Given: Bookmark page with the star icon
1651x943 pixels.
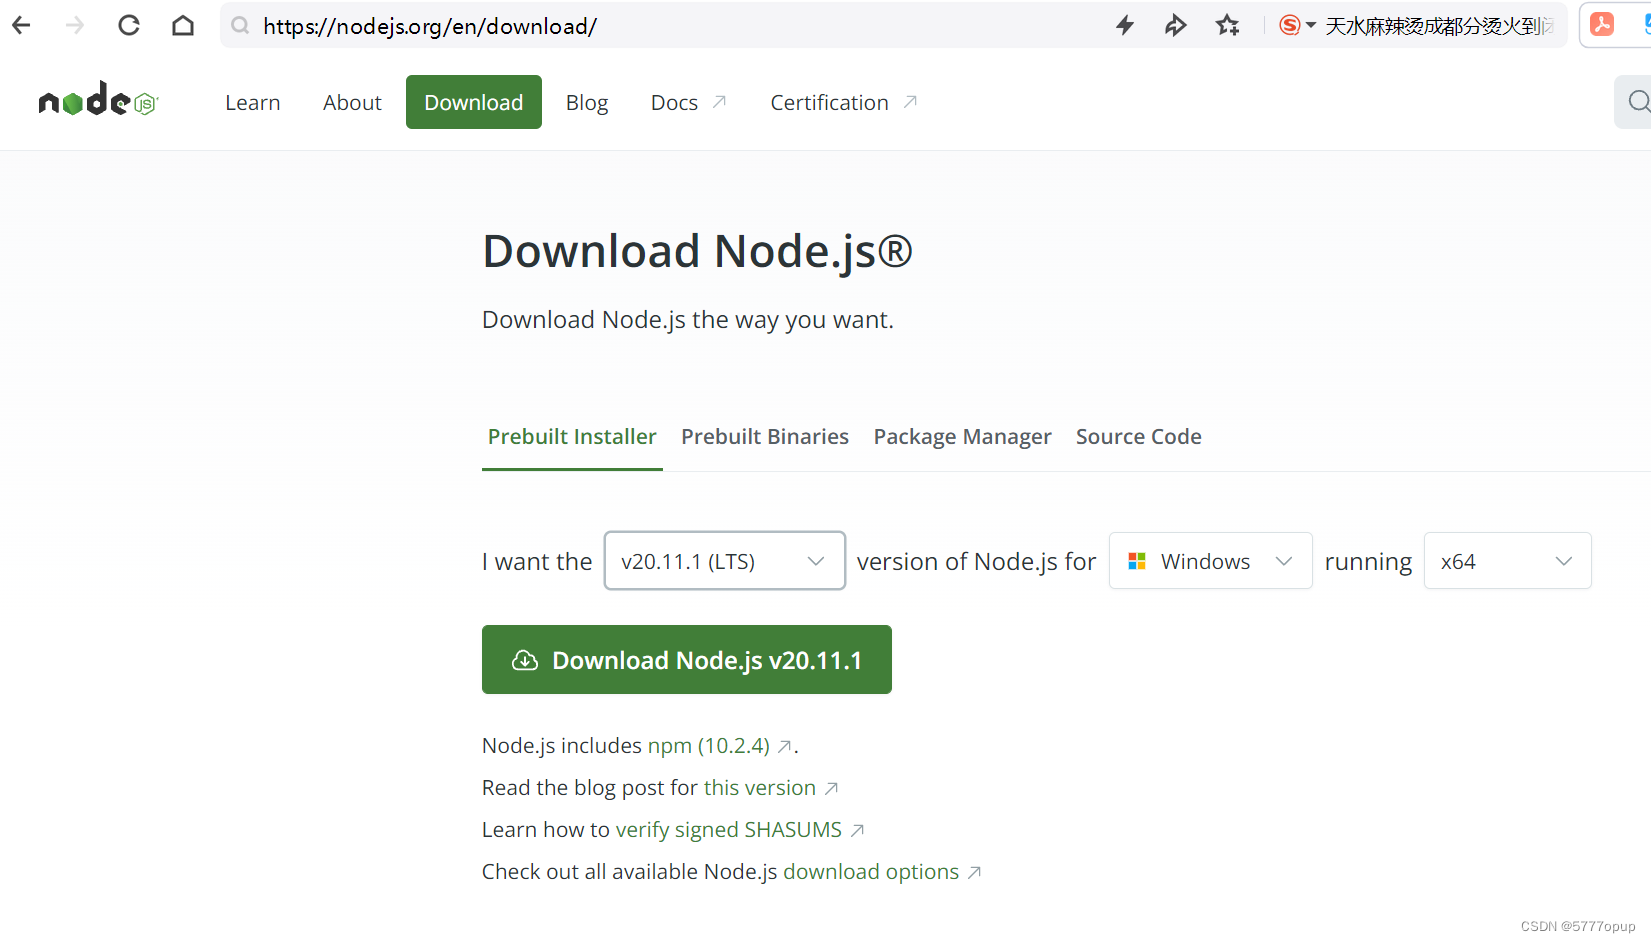Looking at the screenshot, I should point(1228,25).
